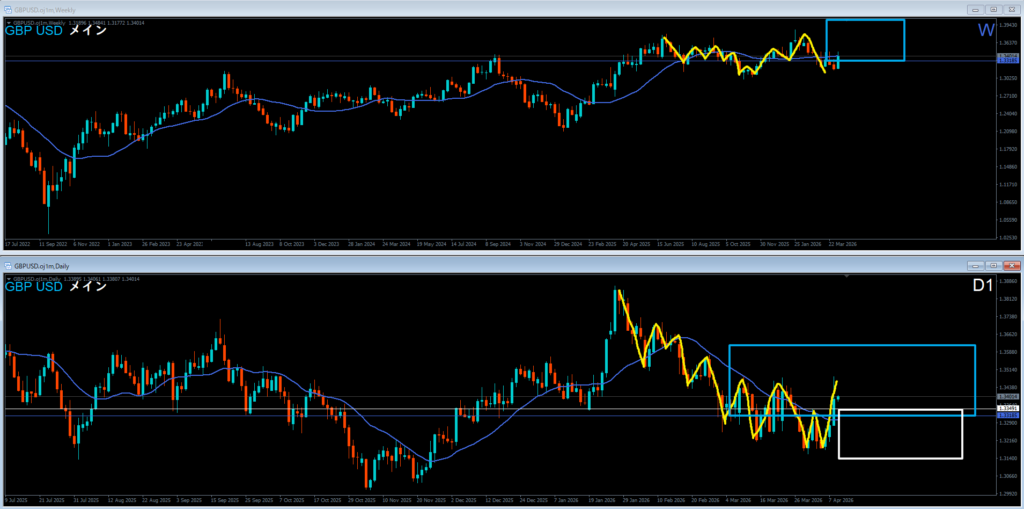Click 1.39430 on the Weekly price scale
1024x509 pixels.
1009,25
